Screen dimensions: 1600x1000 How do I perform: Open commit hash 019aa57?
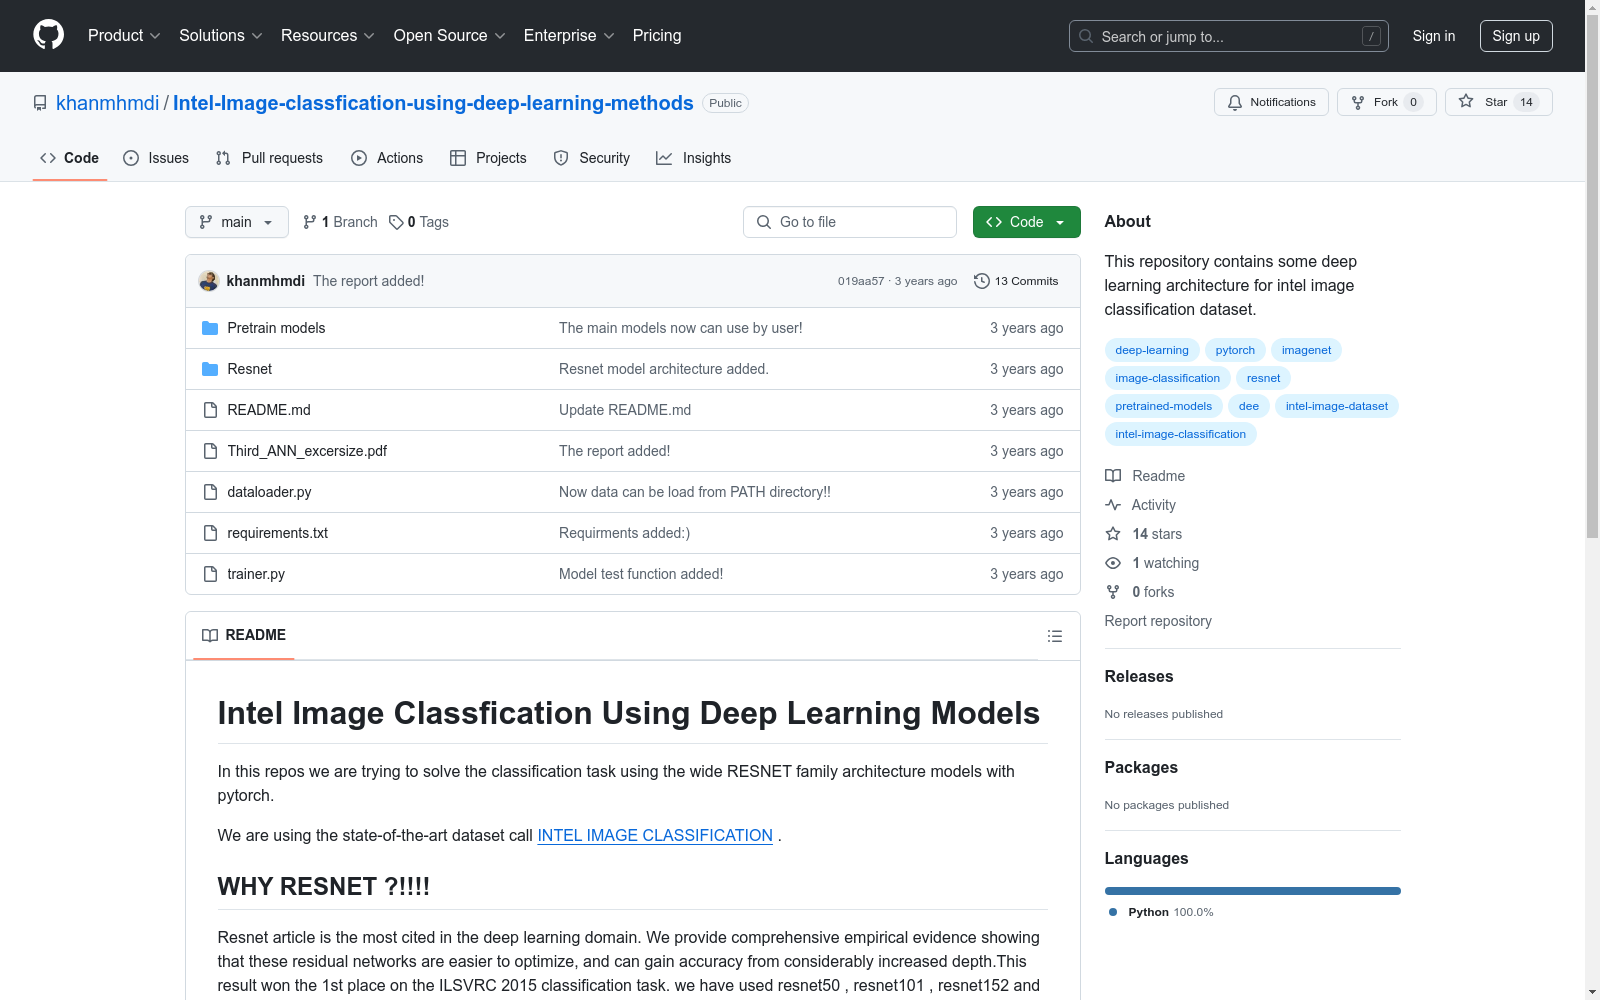[861, 281]
